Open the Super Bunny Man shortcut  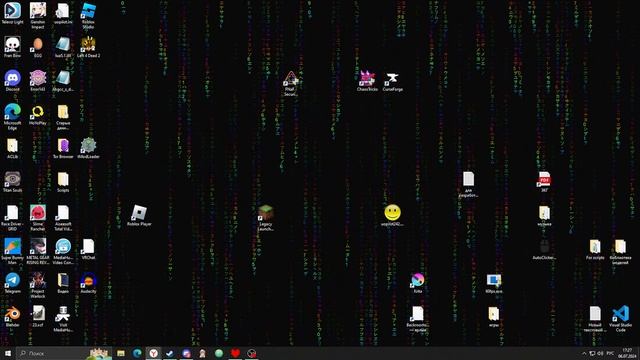point(13,251)
